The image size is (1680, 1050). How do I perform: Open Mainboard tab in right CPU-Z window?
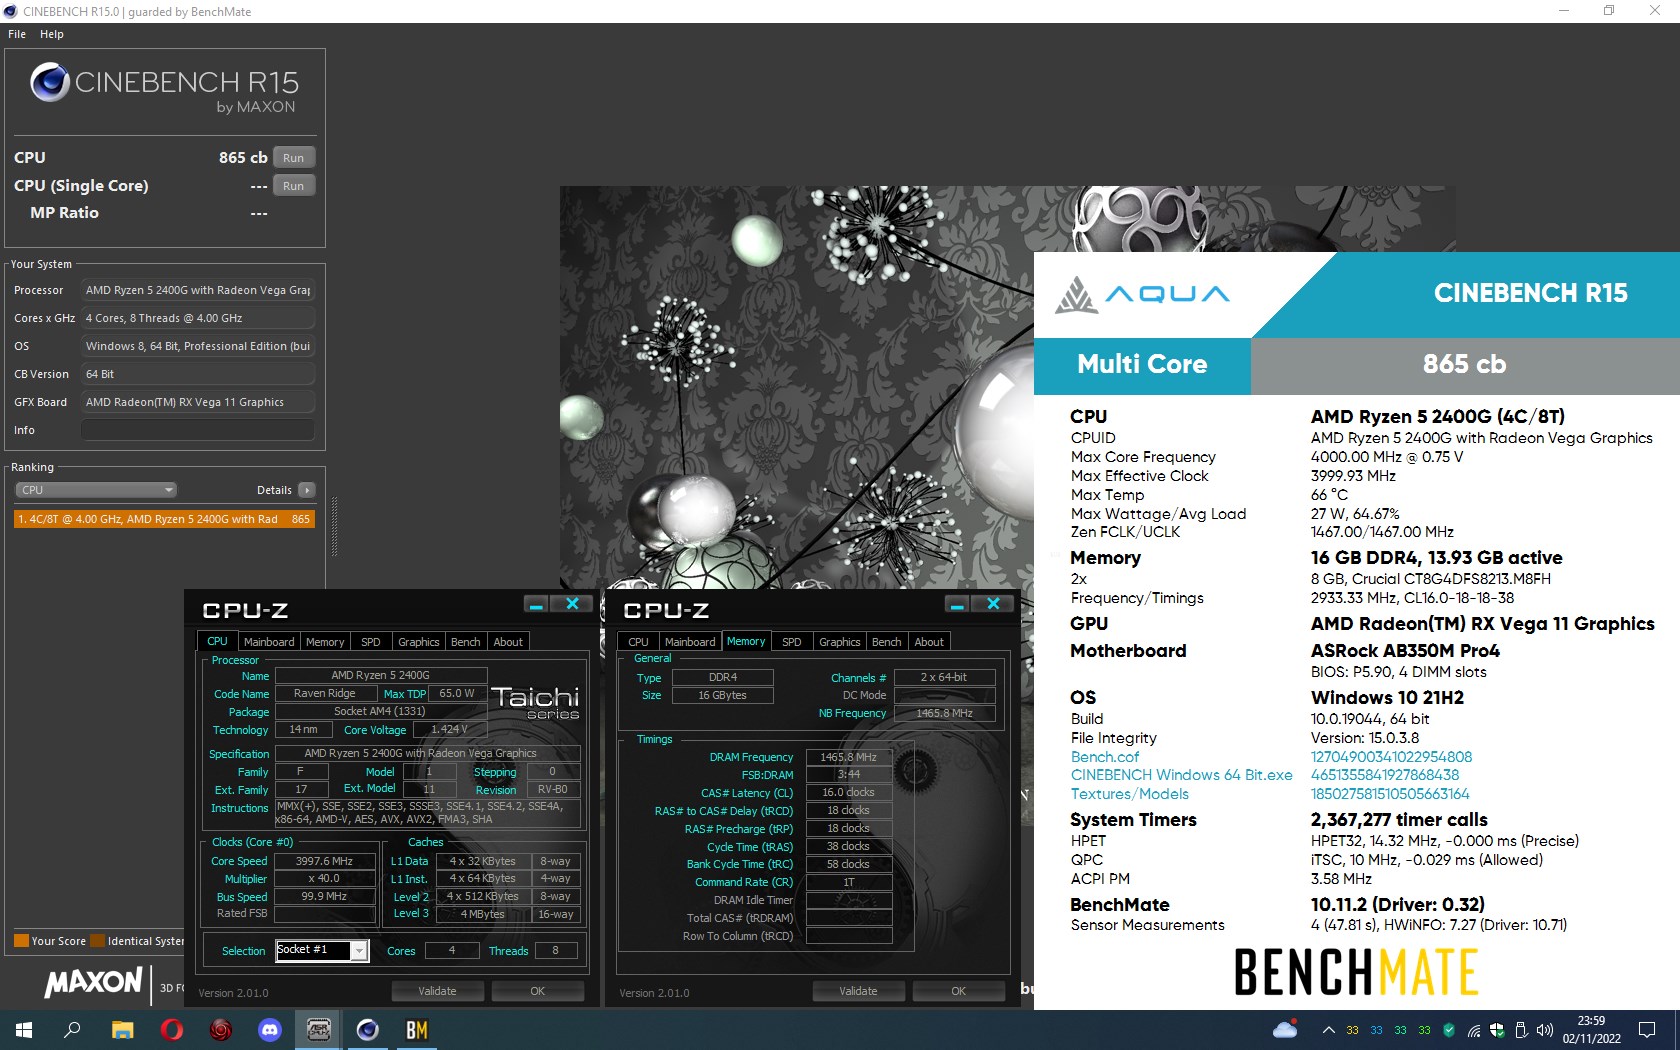690,642
